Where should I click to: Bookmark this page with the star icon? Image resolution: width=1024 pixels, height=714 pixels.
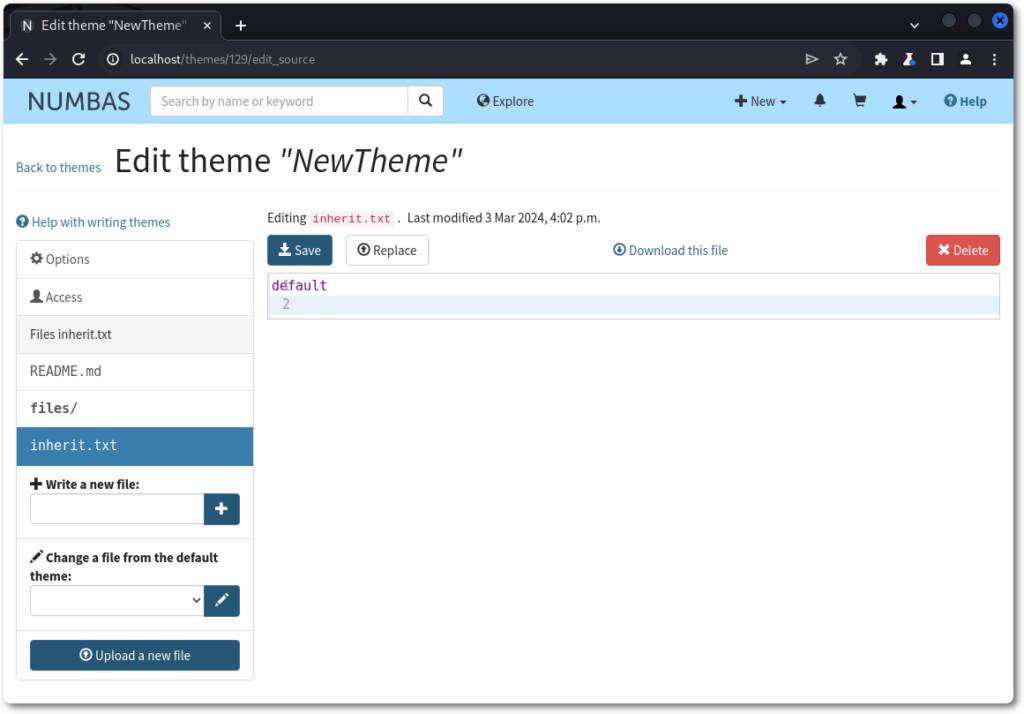coord(841,59)
